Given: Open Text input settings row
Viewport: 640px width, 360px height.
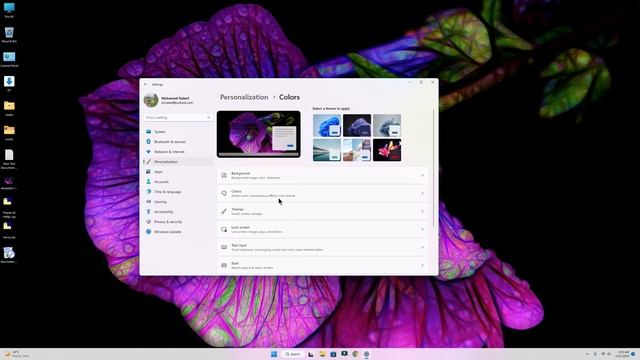Looking at the screenshot, I should coord(323,247).
